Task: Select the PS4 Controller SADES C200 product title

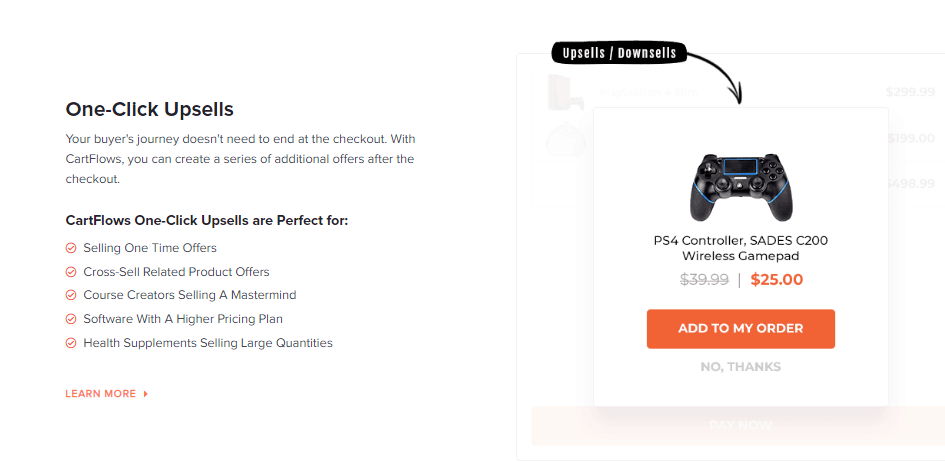Action: (740, 248)
